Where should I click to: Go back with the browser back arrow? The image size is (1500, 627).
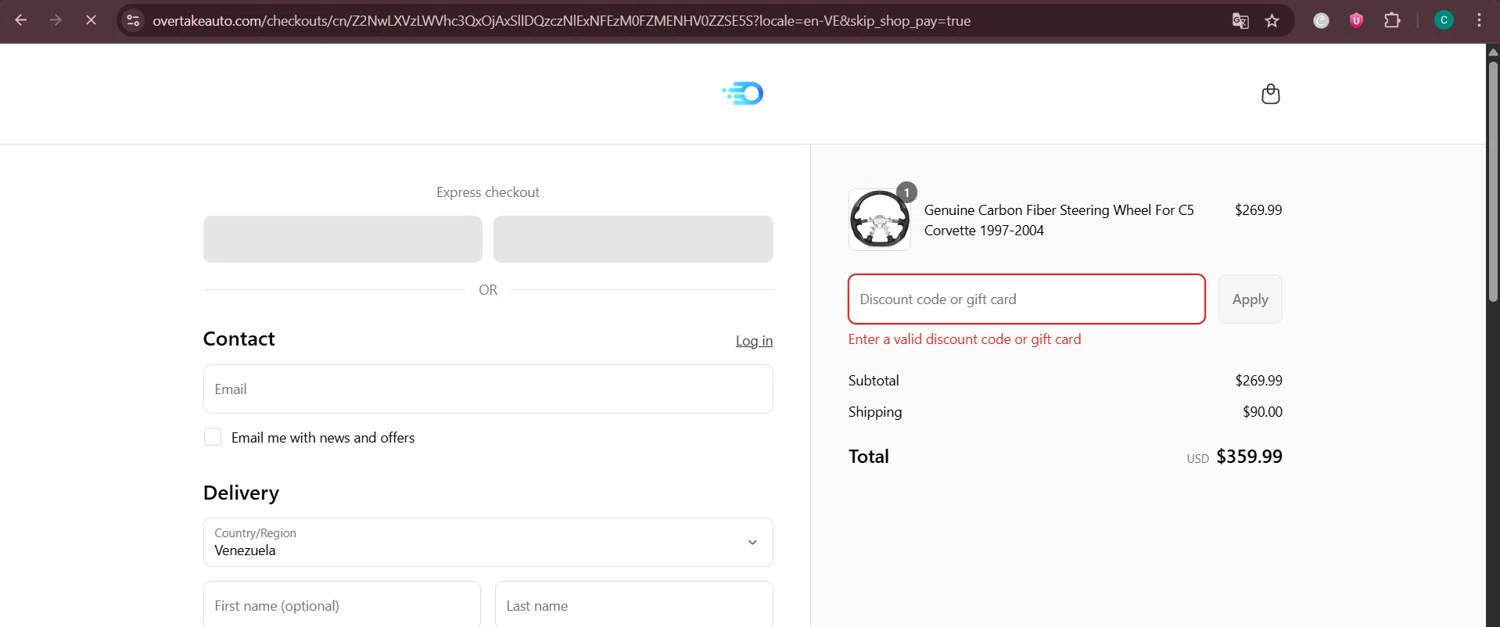click(x=21, y=20)
